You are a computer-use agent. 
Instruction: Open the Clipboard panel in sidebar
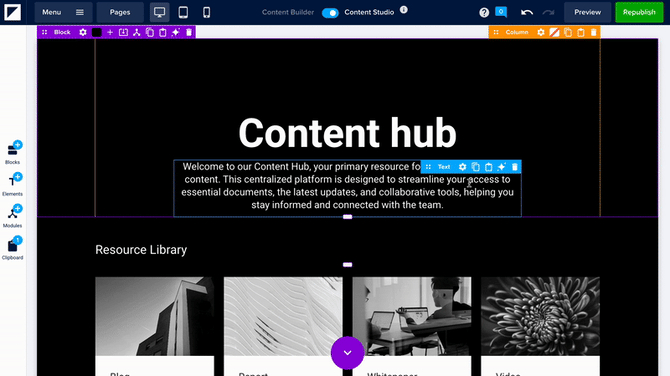[13, 248]
